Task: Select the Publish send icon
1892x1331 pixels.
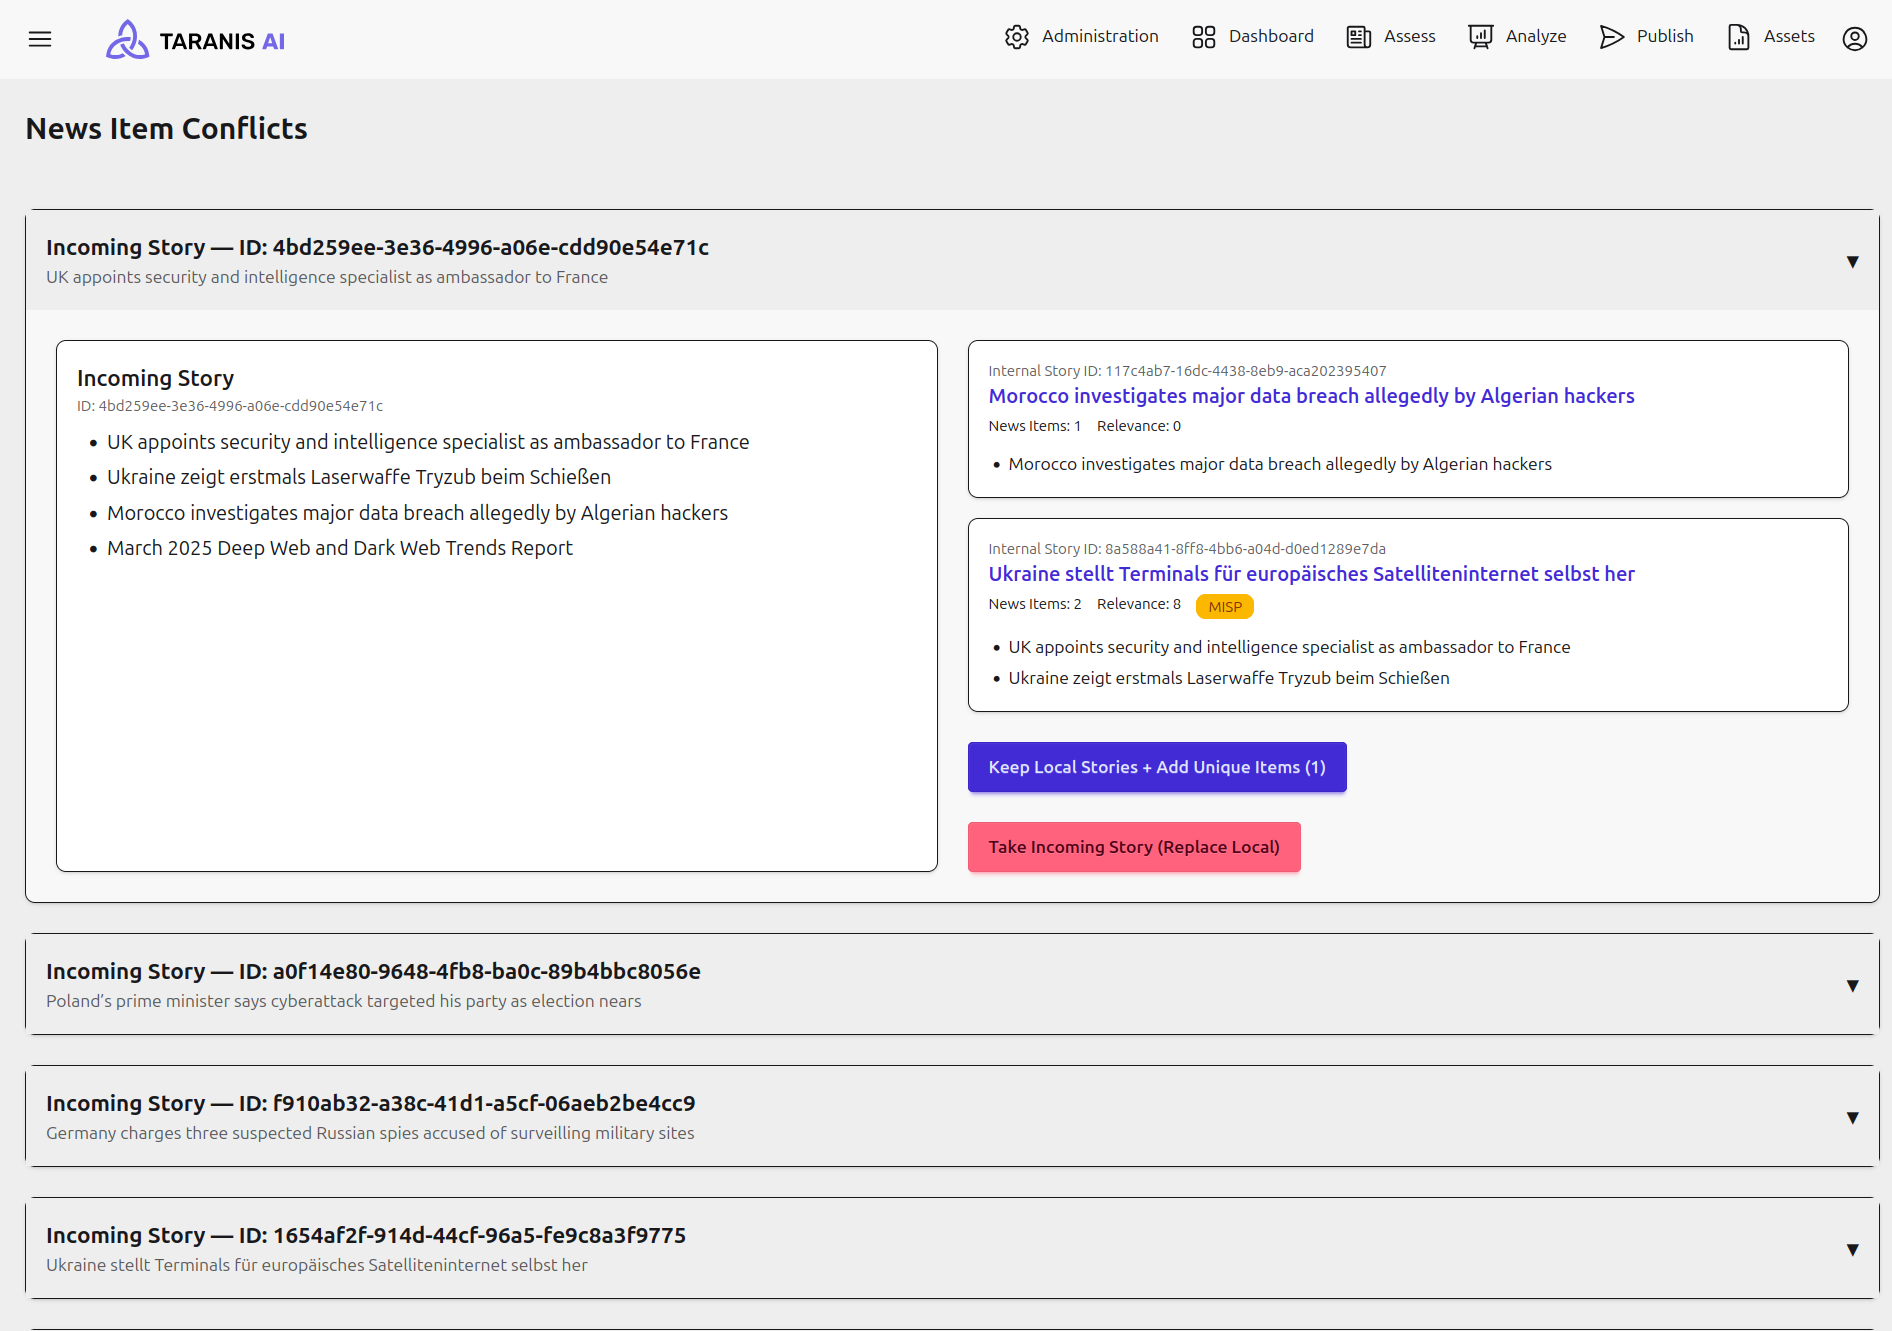Action: (x=1611, y=37)
